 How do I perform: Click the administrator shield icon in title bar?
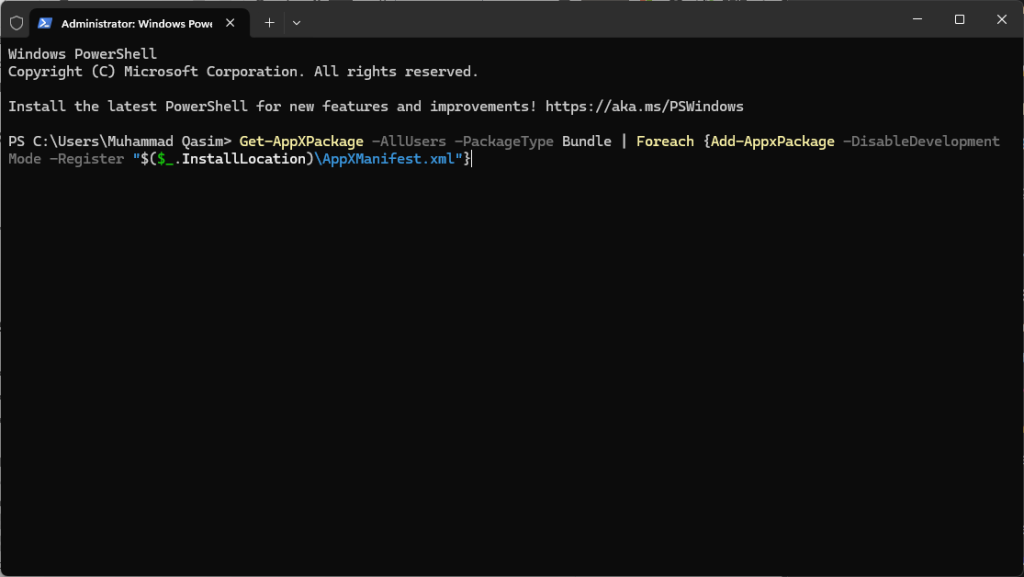16,21
